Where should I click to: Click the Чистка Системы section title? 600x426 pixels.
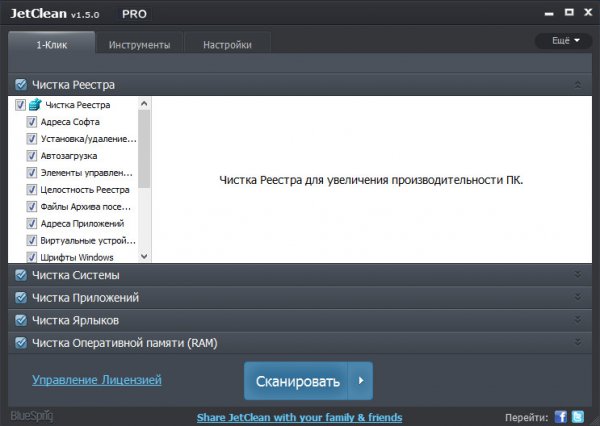[x=76, y=275]
